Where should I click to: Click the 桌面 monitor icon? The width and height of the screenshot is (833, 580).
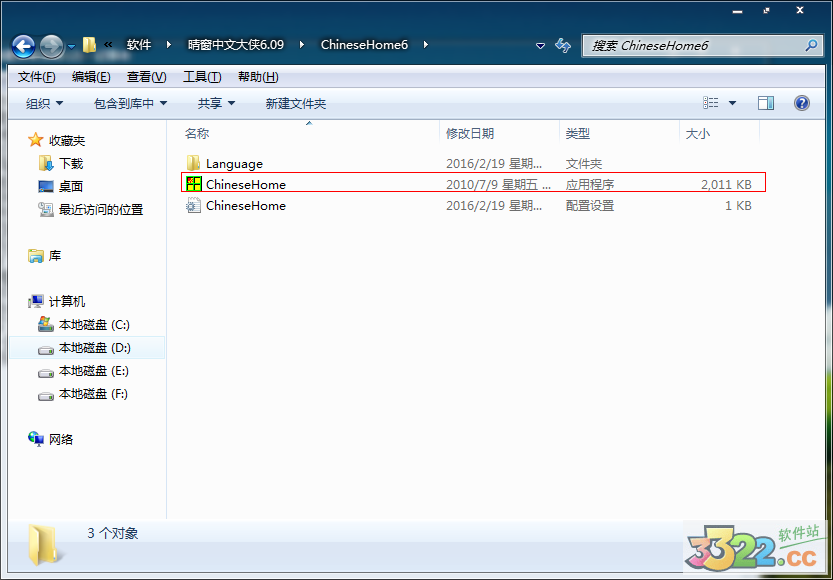click(46, 186)
